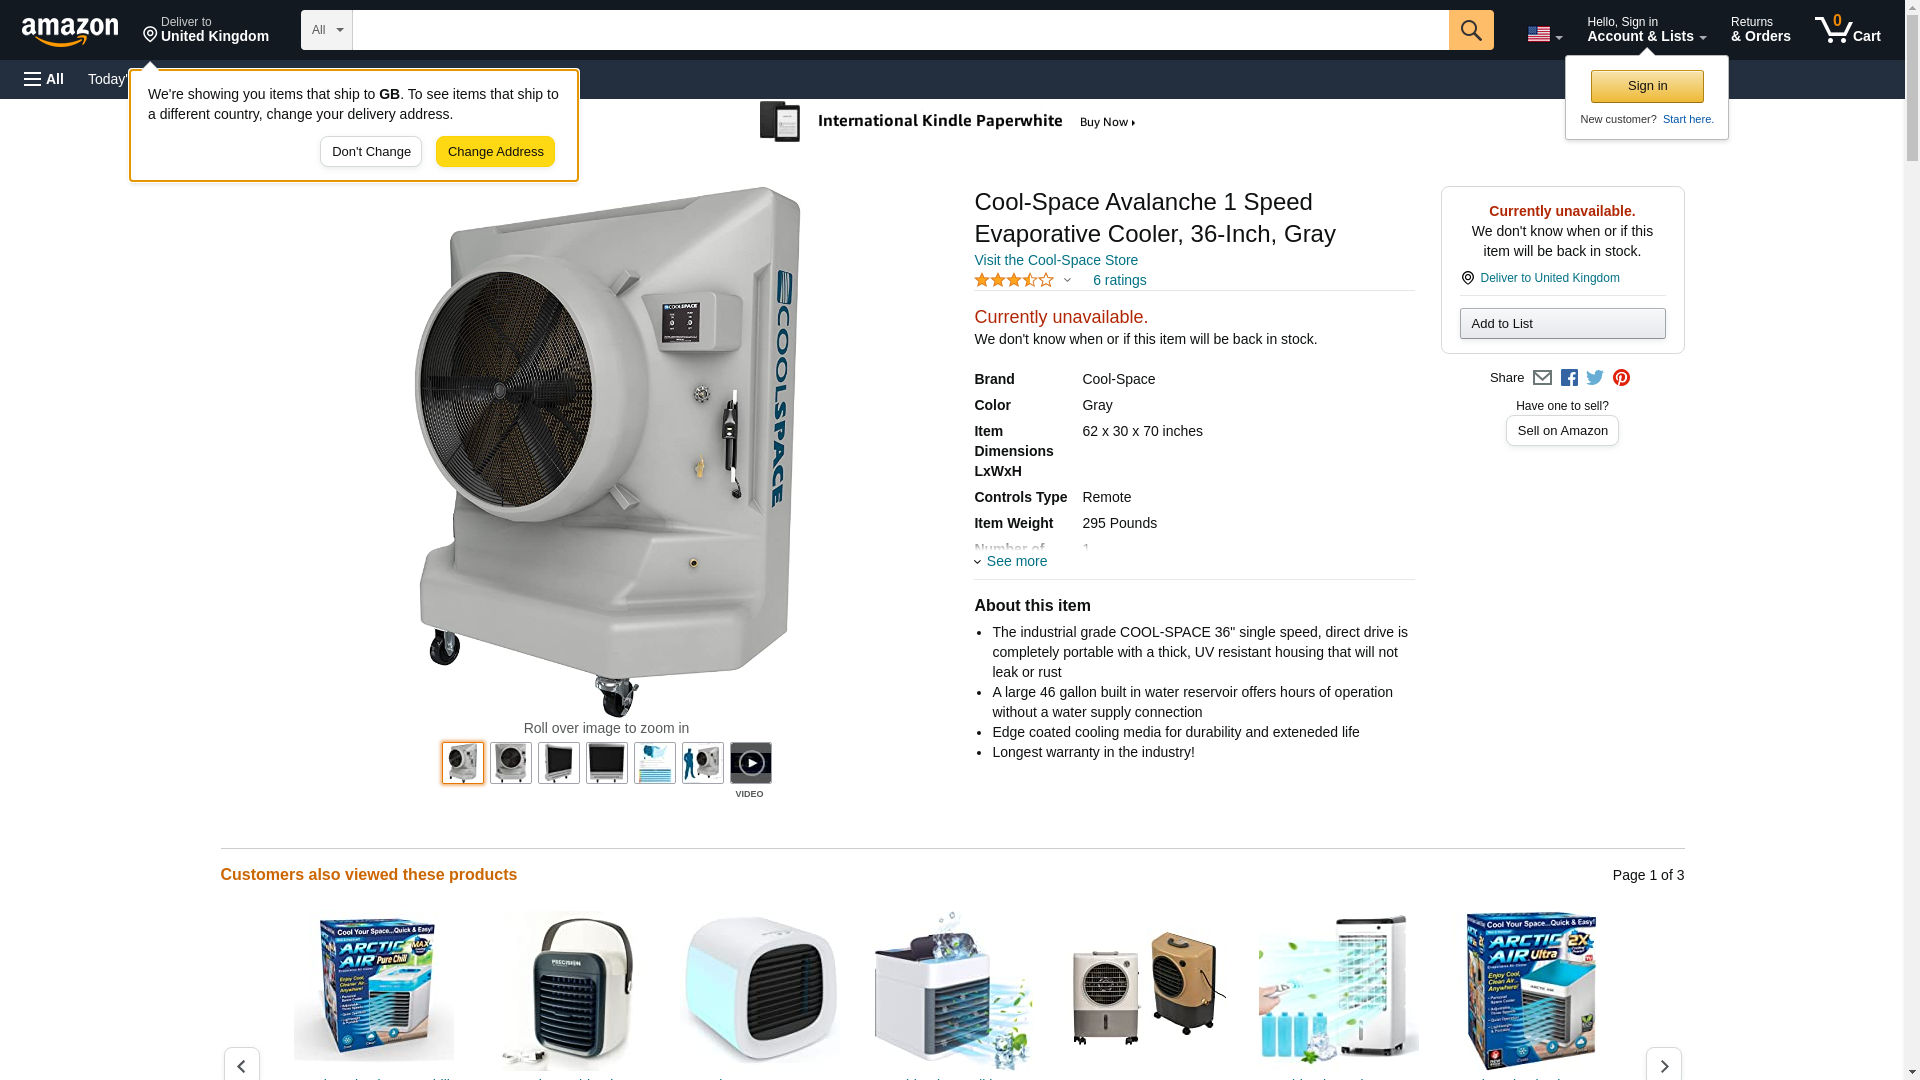This screenshot has width=1920, height=1080.
Task: Play the product video thumbnail
Action: 750,763
